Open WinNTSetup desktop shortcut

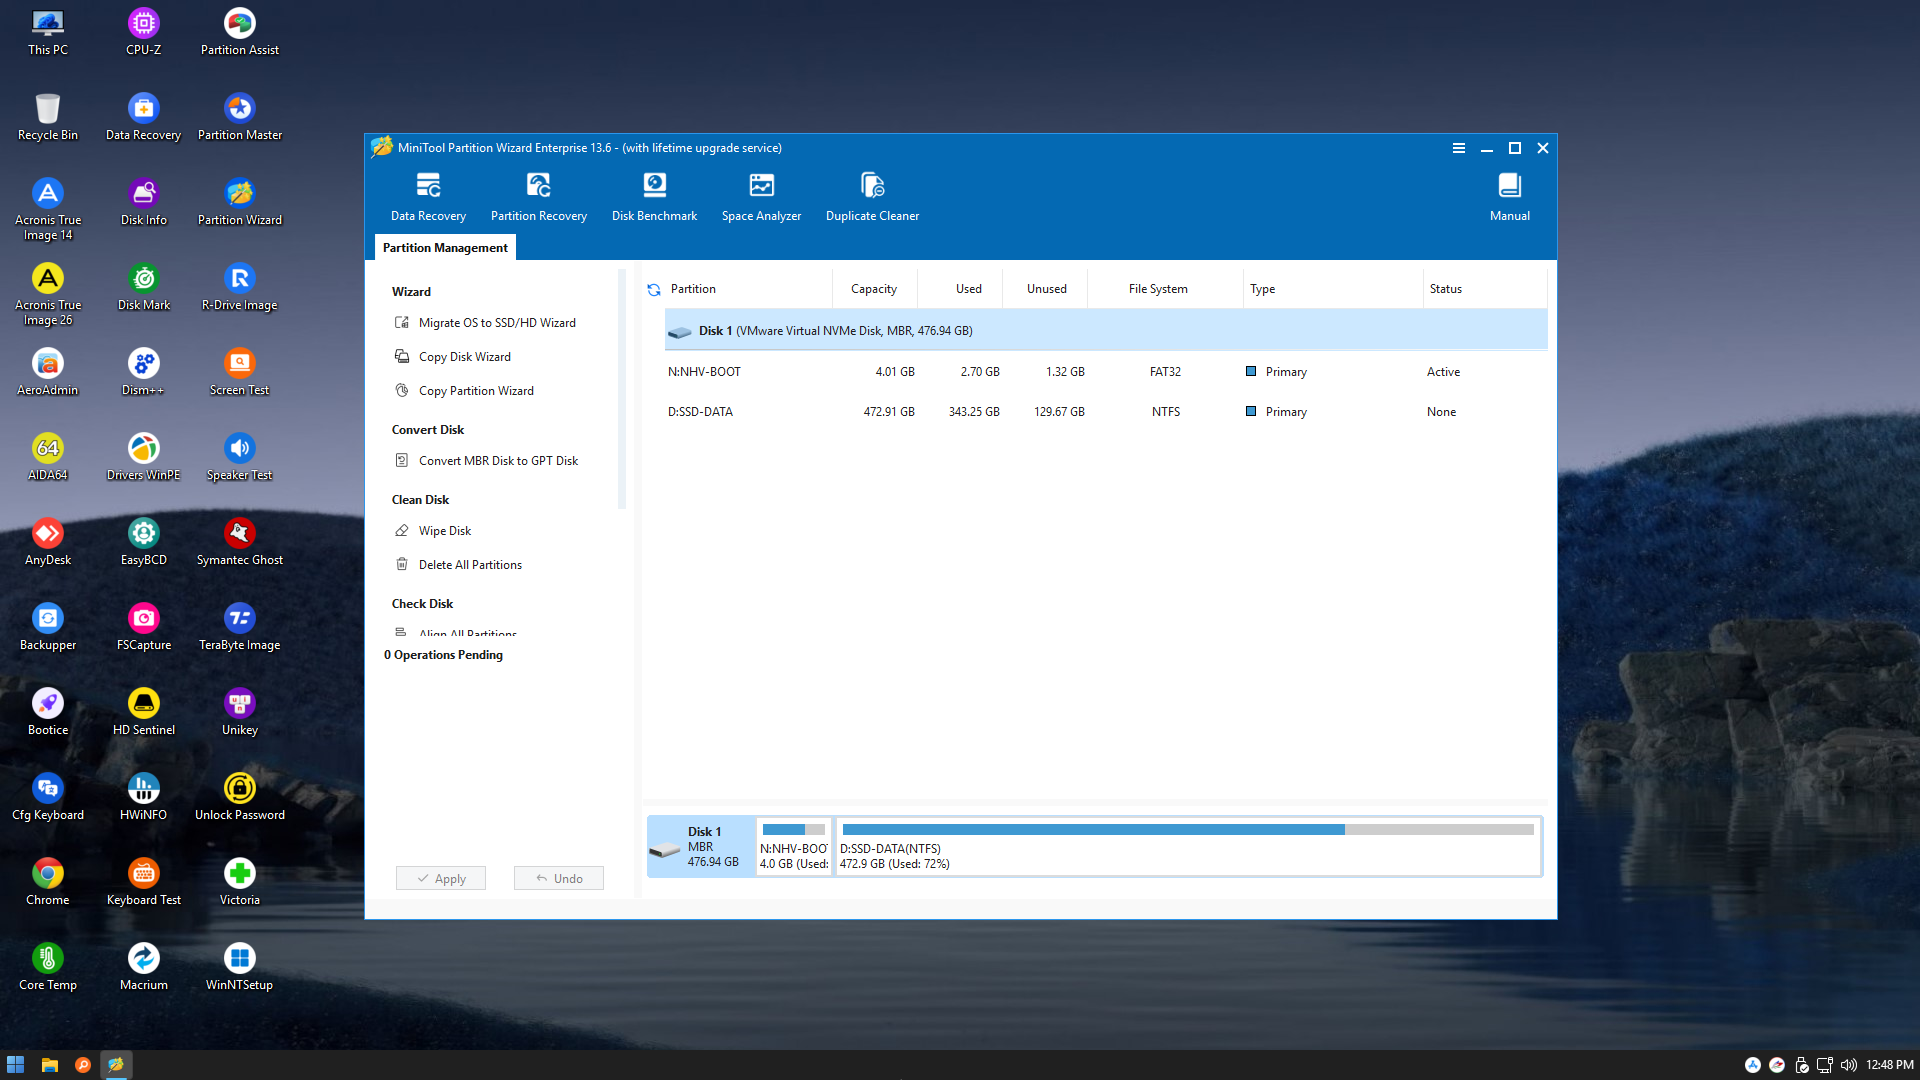click(240, 967)
